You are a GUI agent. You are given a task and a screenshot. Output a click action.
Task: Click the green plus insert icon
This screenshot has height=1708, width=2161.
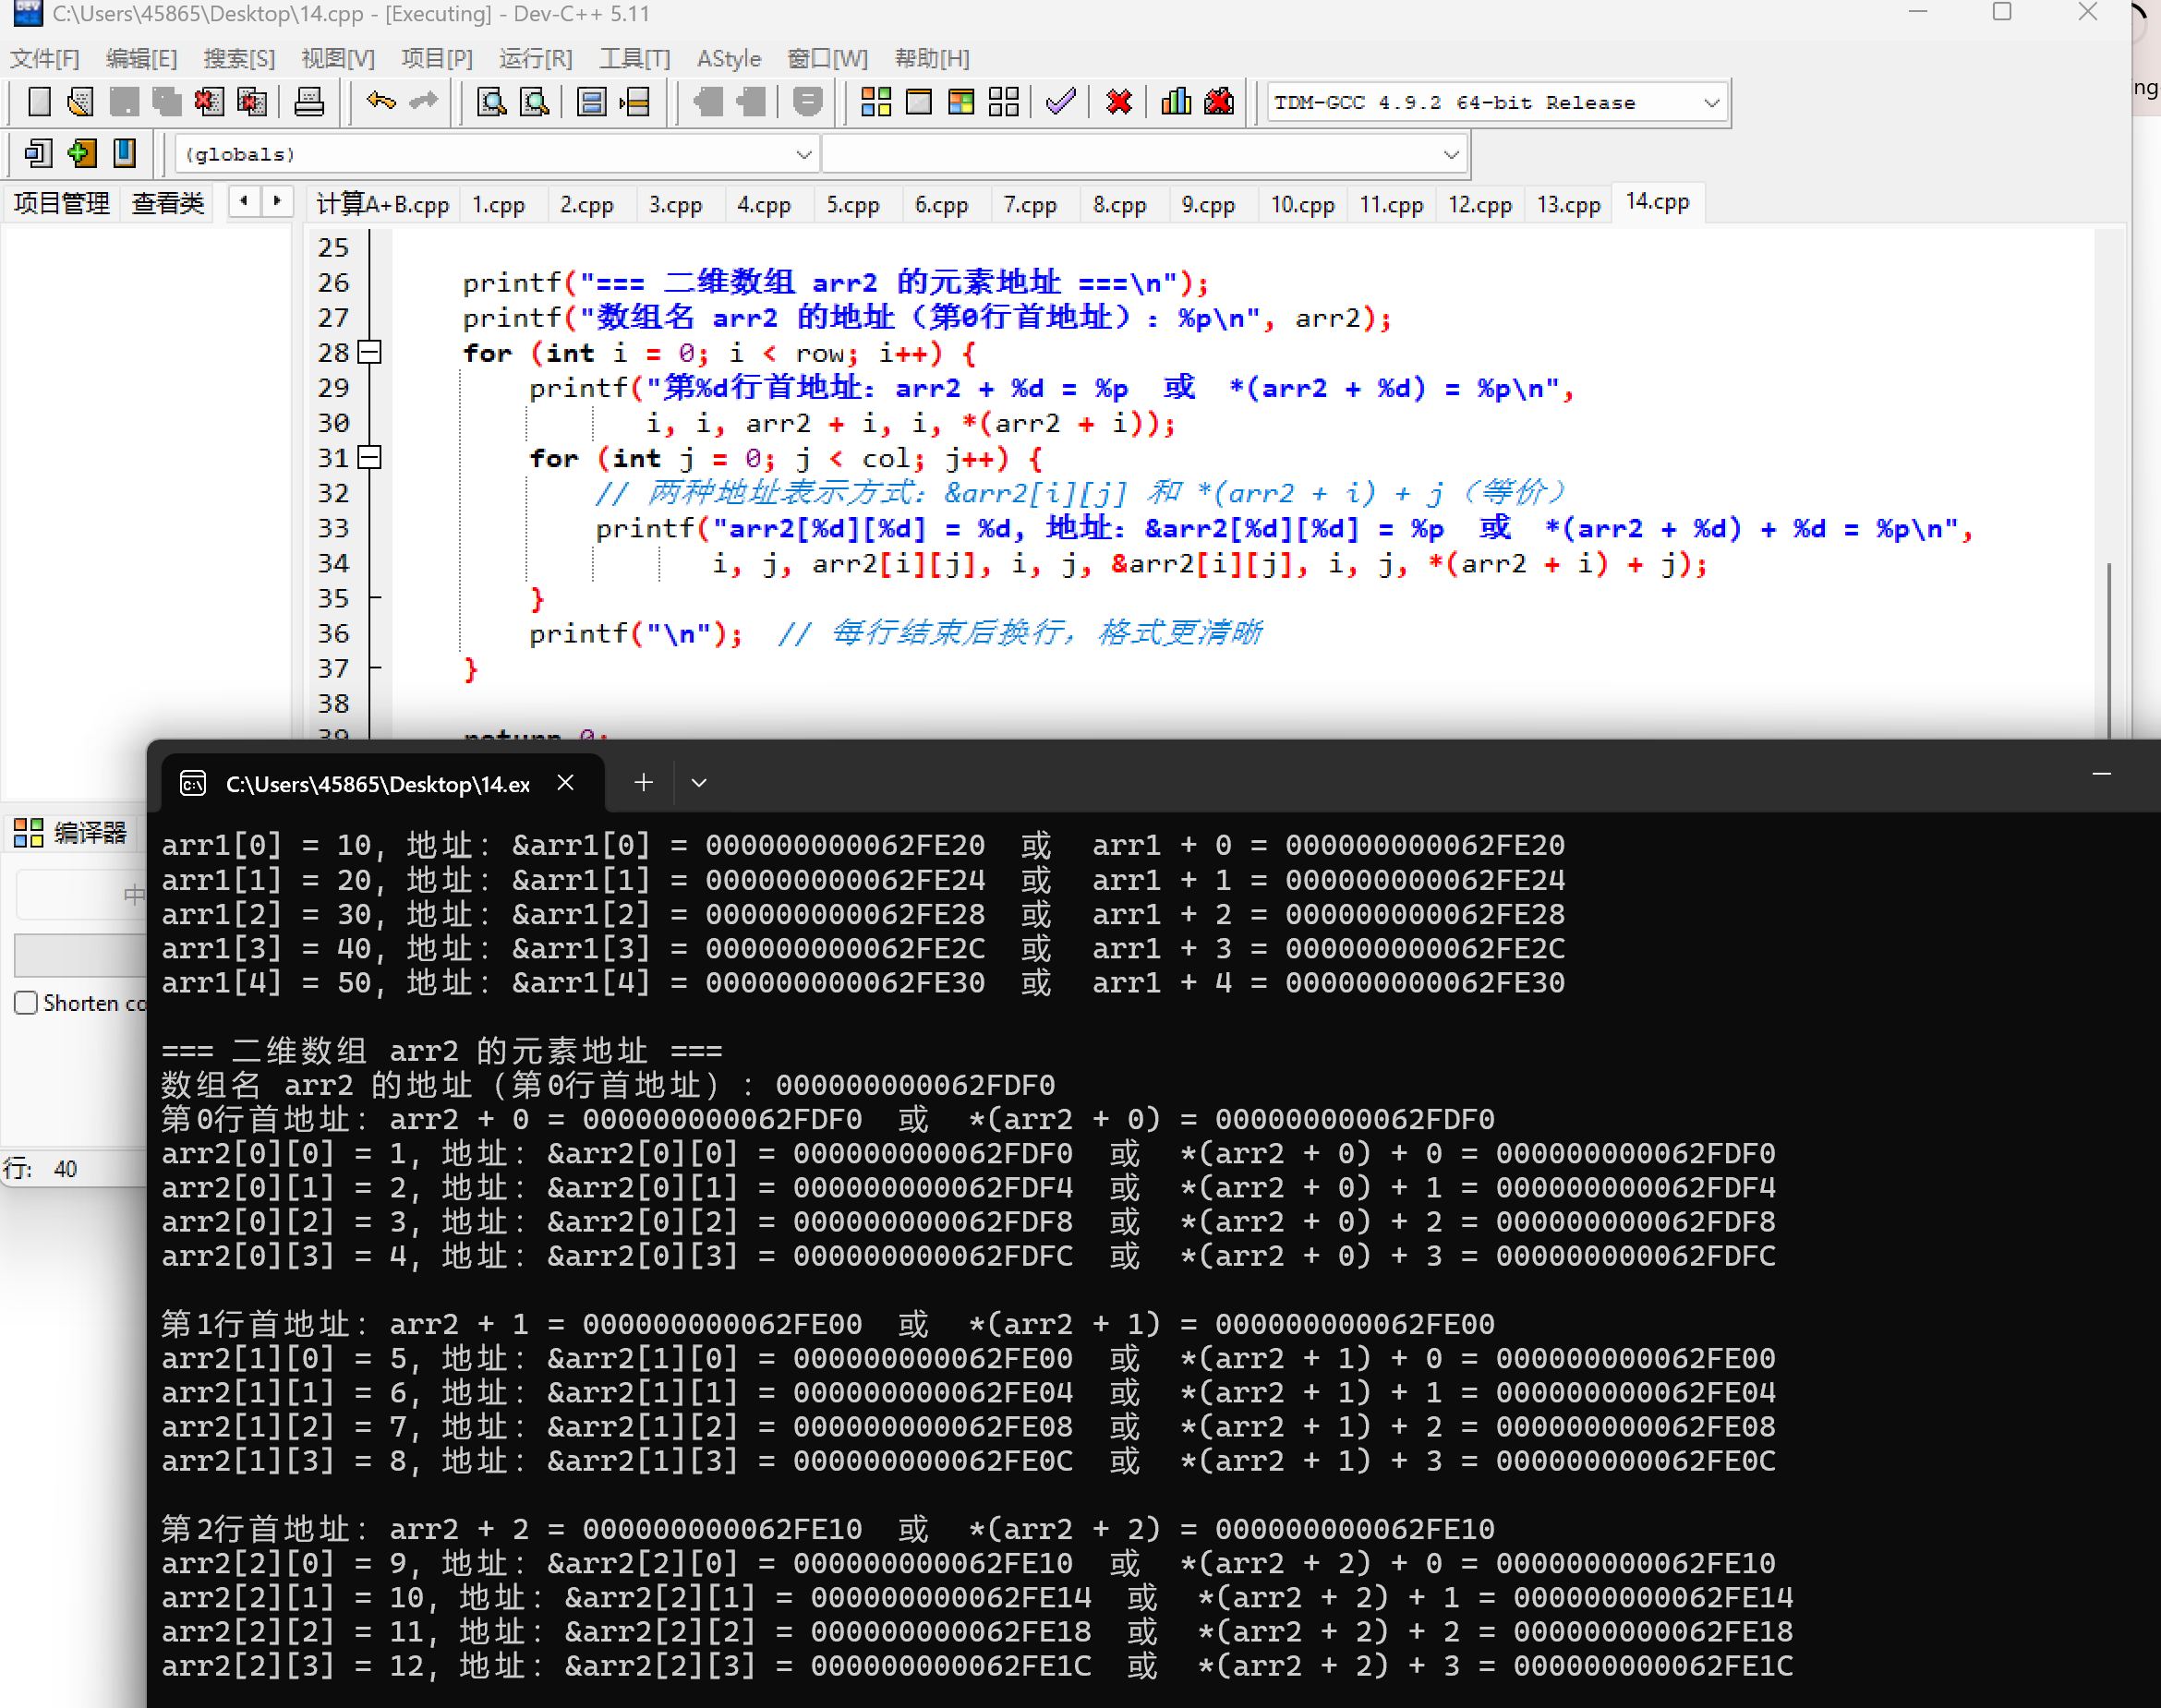pyautogui.click(x=81, y=153)
